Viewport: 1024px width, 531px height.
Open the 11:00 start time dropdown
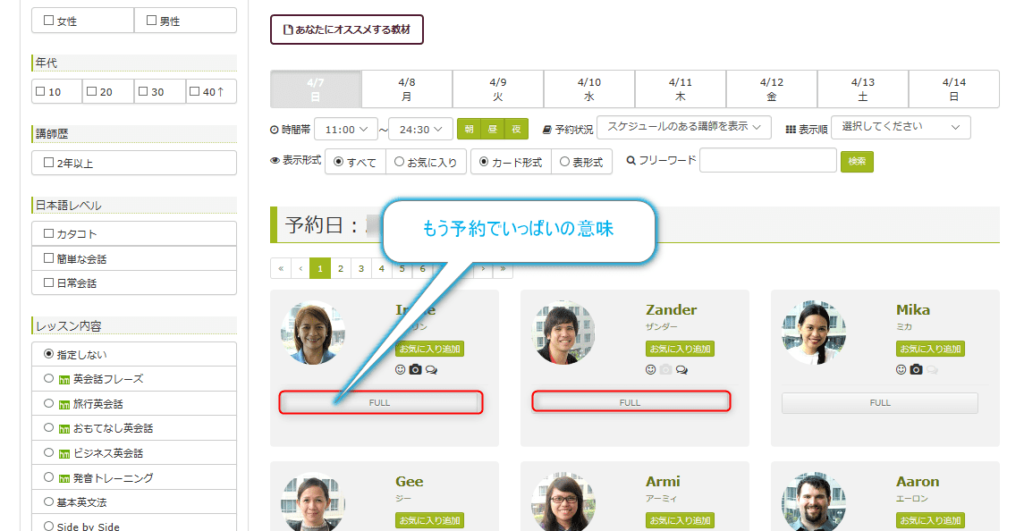coord(346,129)
